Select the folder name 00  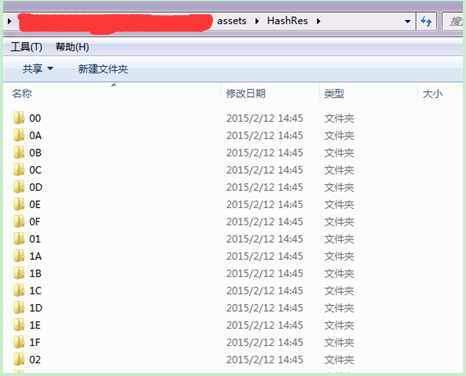click(x=35, y=118)
